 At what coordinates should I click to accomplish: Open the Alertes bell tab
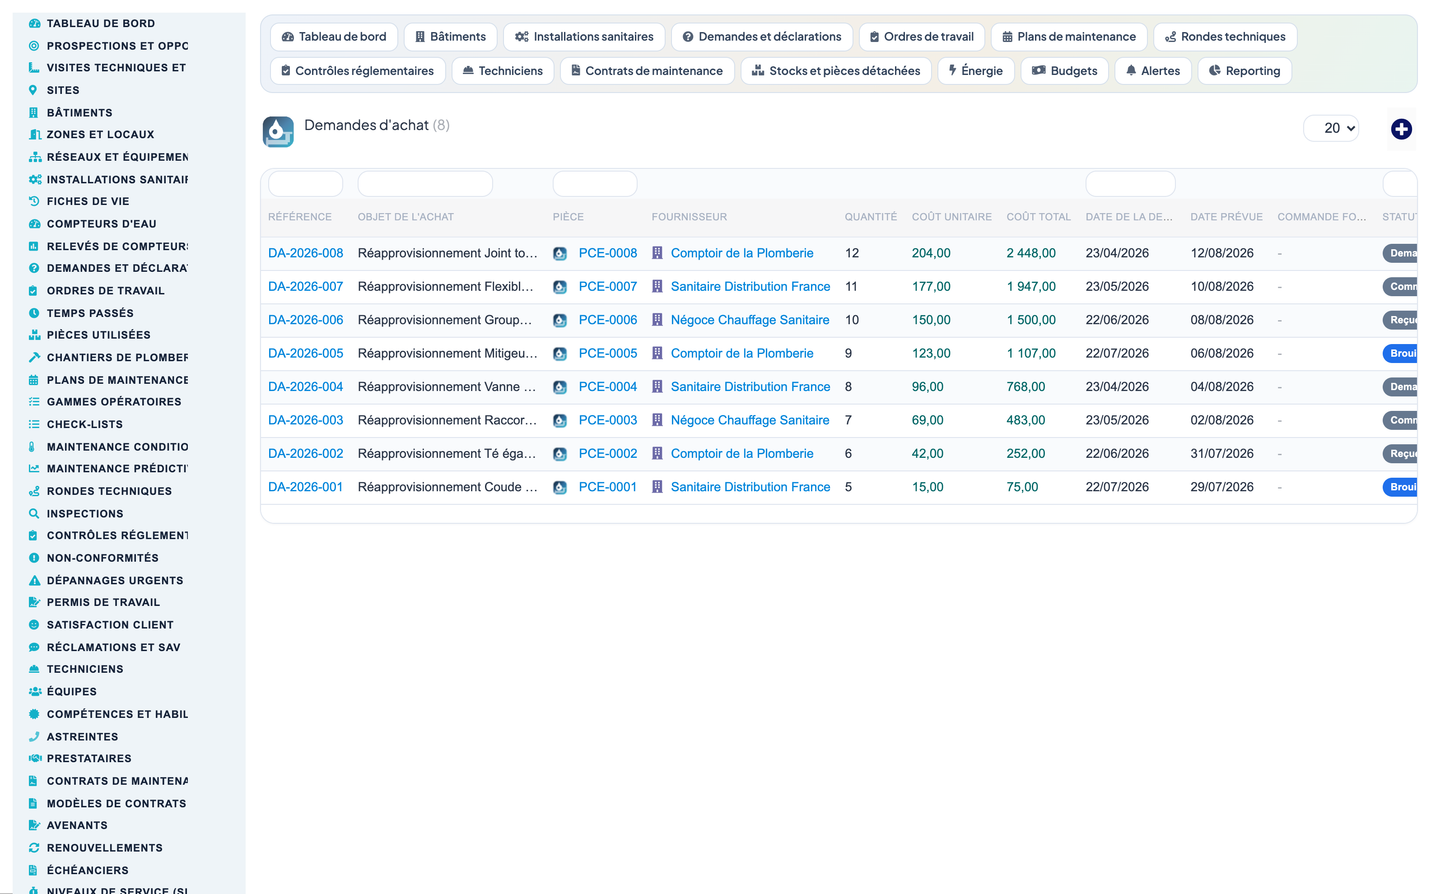coord(1152,71)
